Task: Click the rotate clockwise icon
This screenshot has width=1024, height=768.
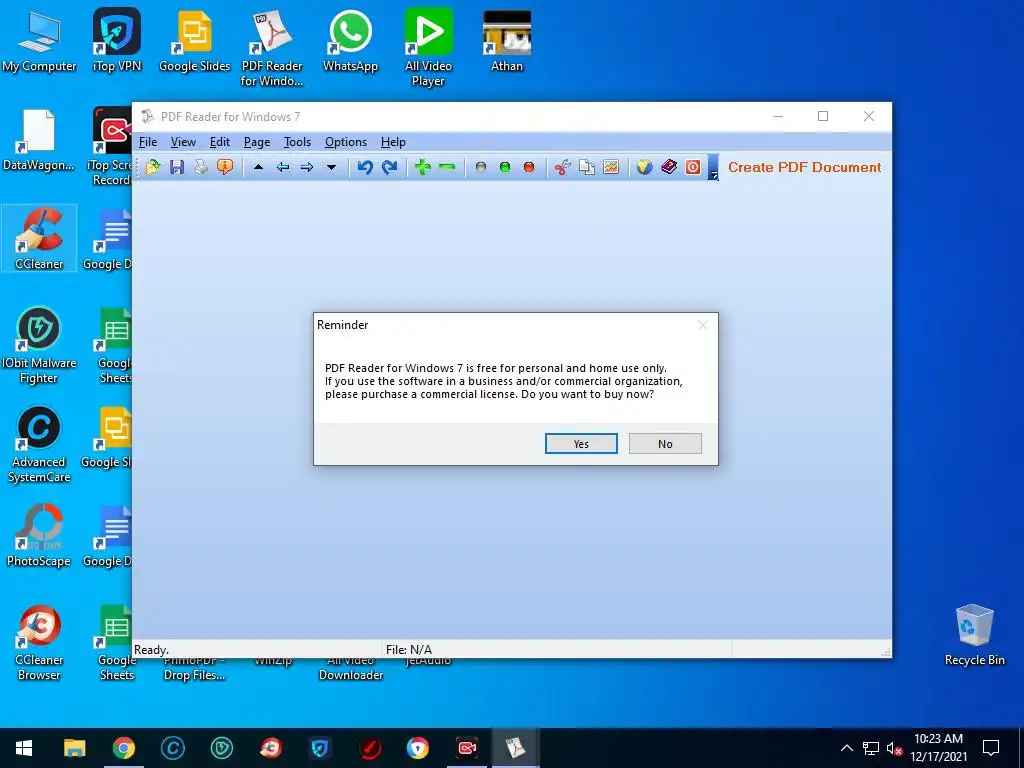Action: 390,167
